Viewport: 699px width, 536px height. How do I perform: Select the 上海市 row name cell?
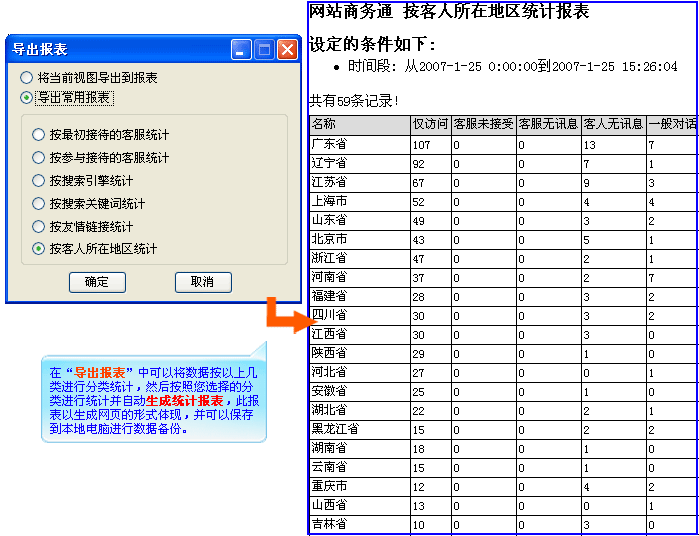click(x=359, y=202)
